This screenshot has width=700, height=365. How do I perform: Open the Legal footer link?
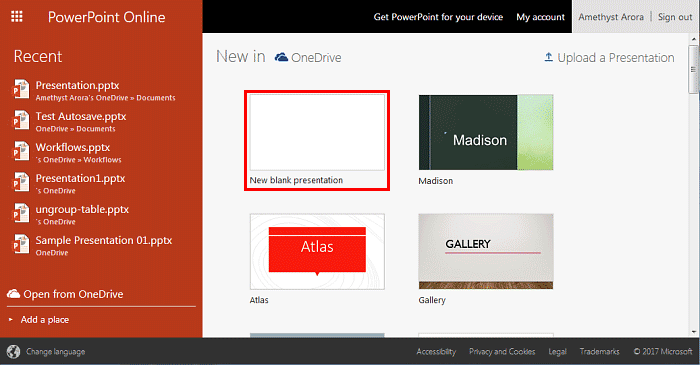click(x=557, y=352)
